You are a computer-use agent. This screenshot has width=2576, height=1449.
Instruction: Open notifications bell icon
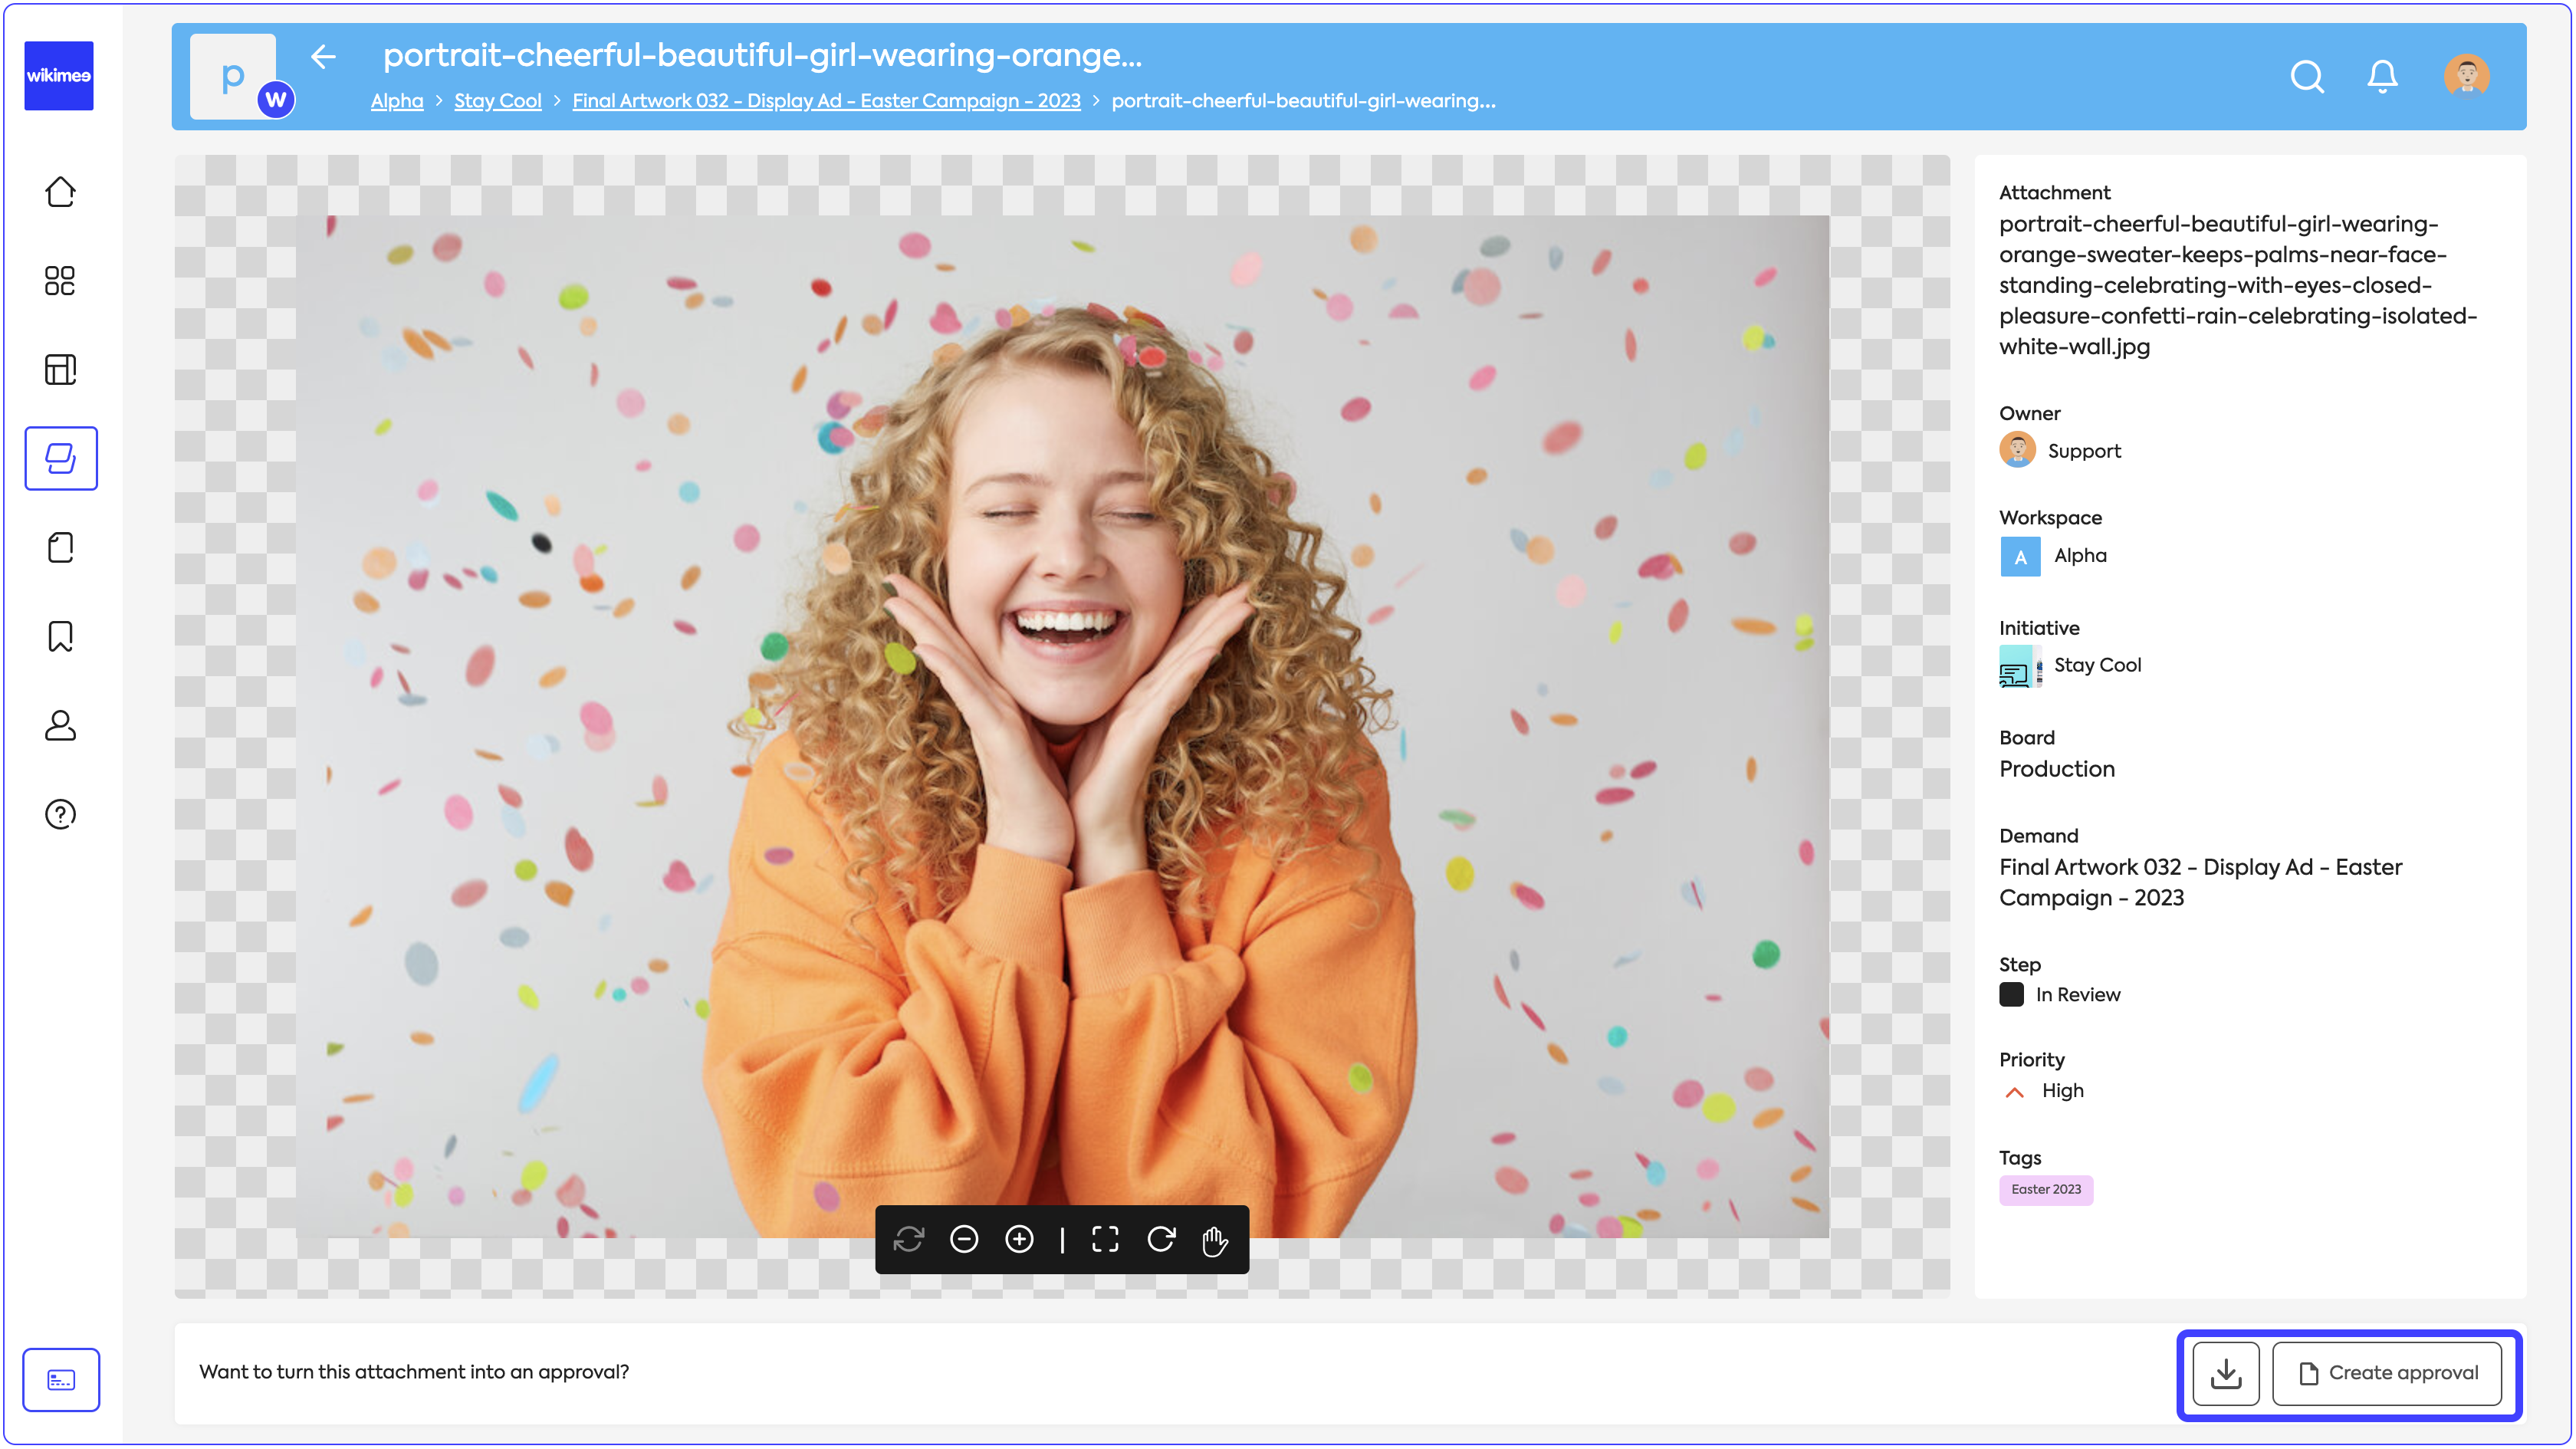tap(2382, 76)
